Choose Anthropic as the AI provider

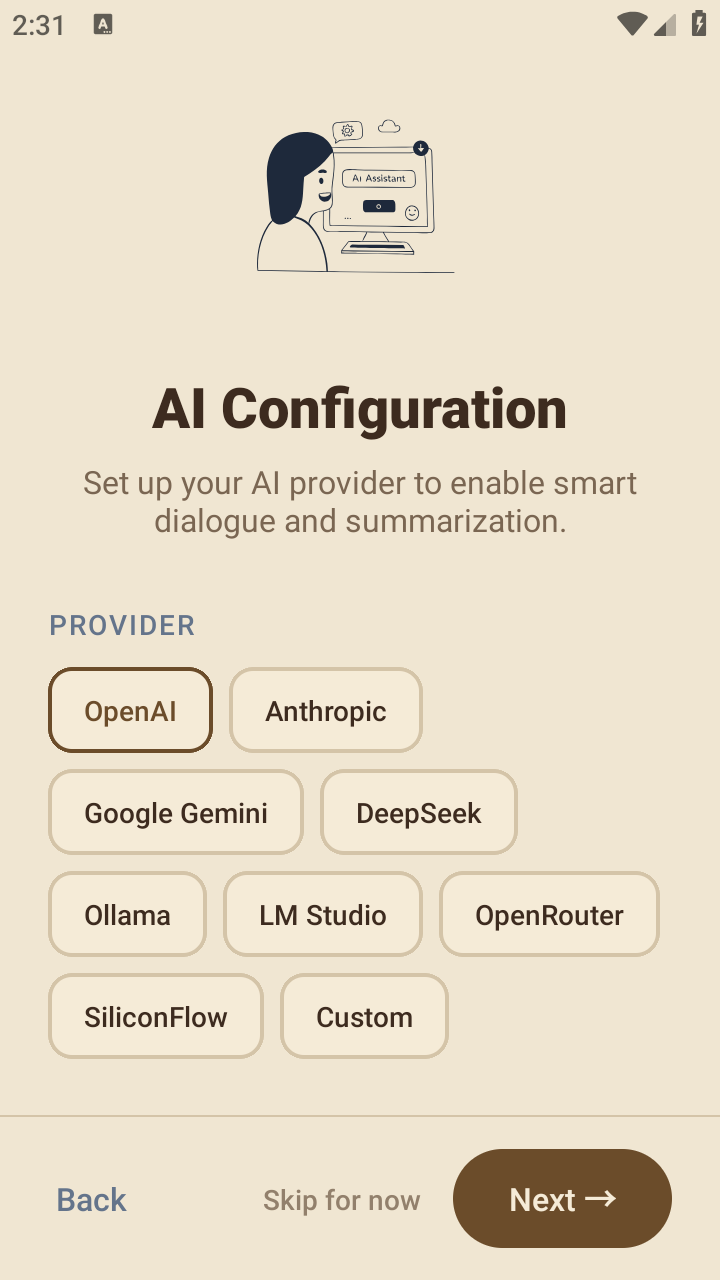coord(326,710)
